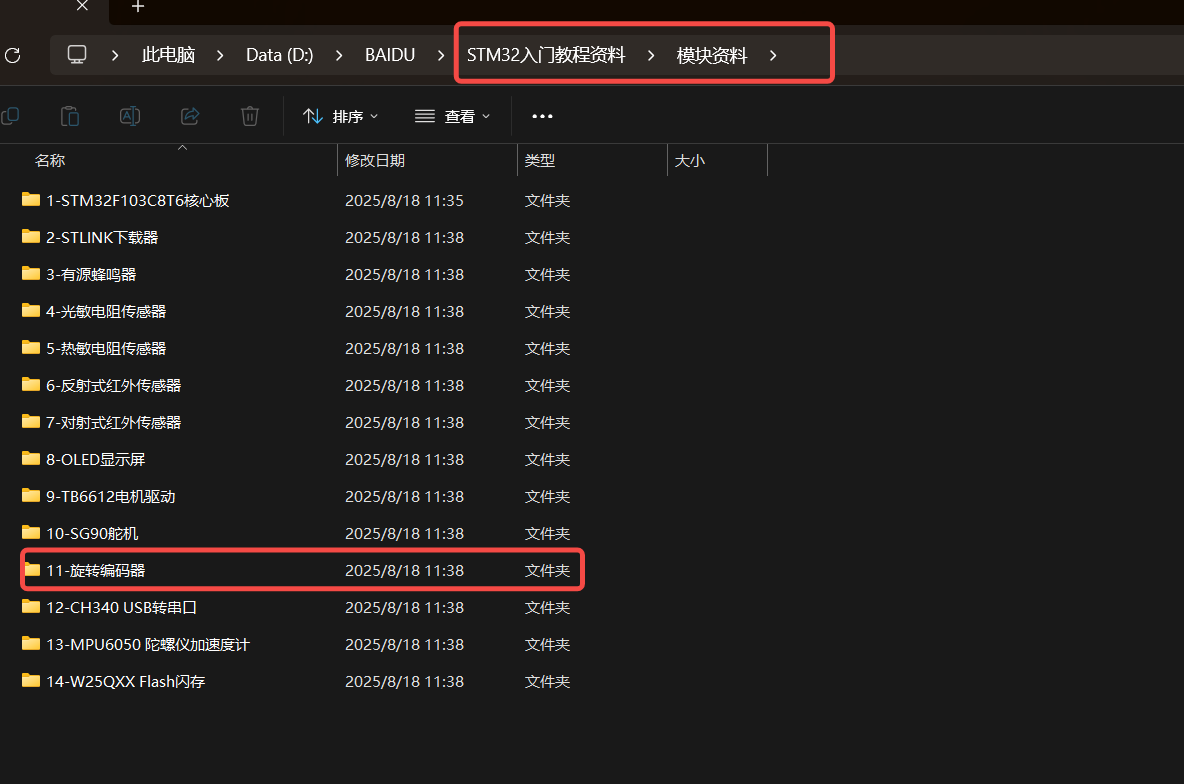The image size is (1184, 784).
Task: Click date 2025/8/18 11:35 of first folder
Action: tap(404, 200)
